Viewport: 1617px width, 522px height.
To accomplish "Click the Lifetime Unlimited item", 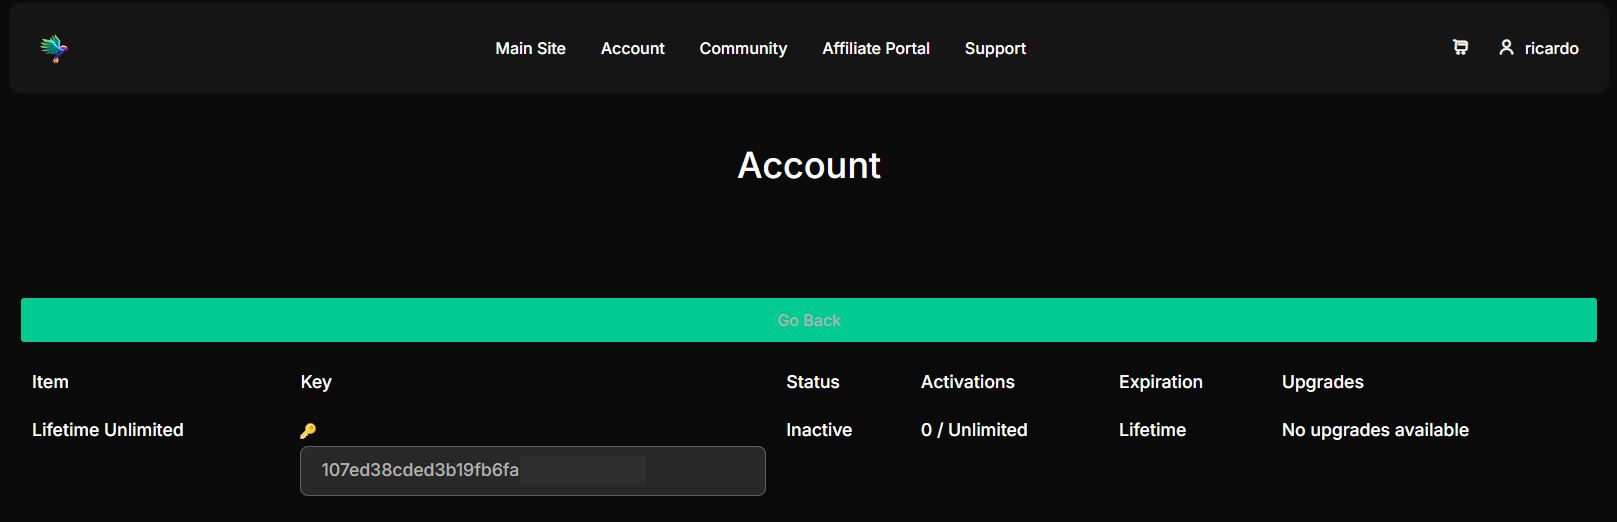I will (108, 430).
